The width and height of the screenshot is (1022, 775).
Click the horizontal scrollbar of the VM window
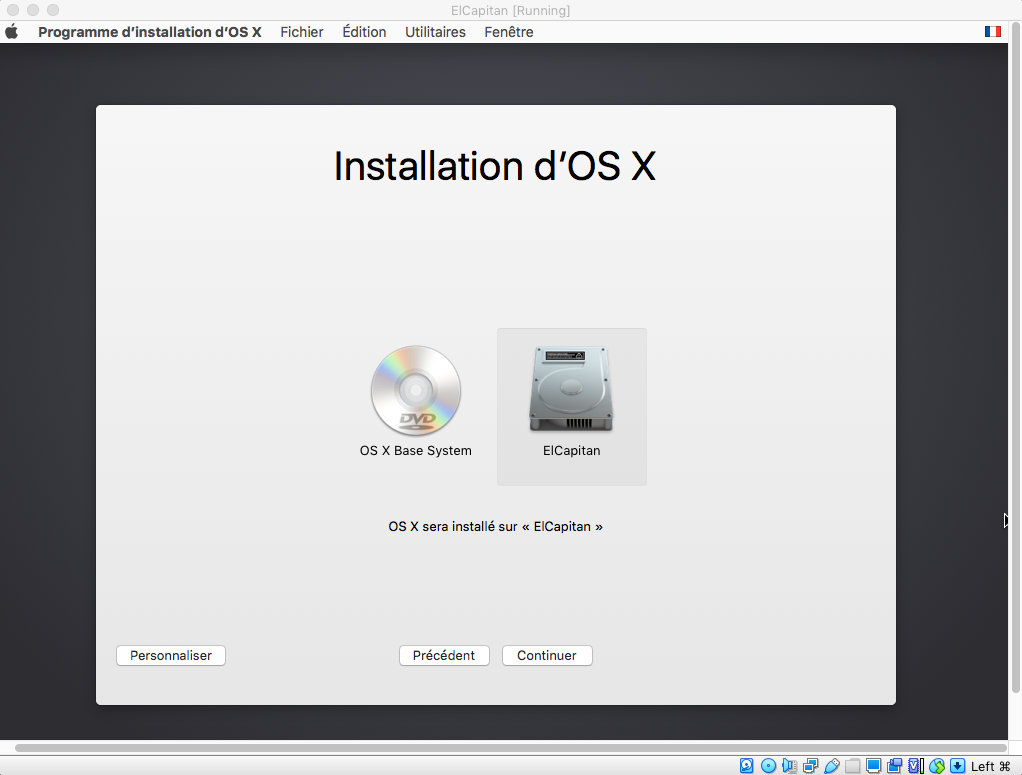tap(510, 748)
